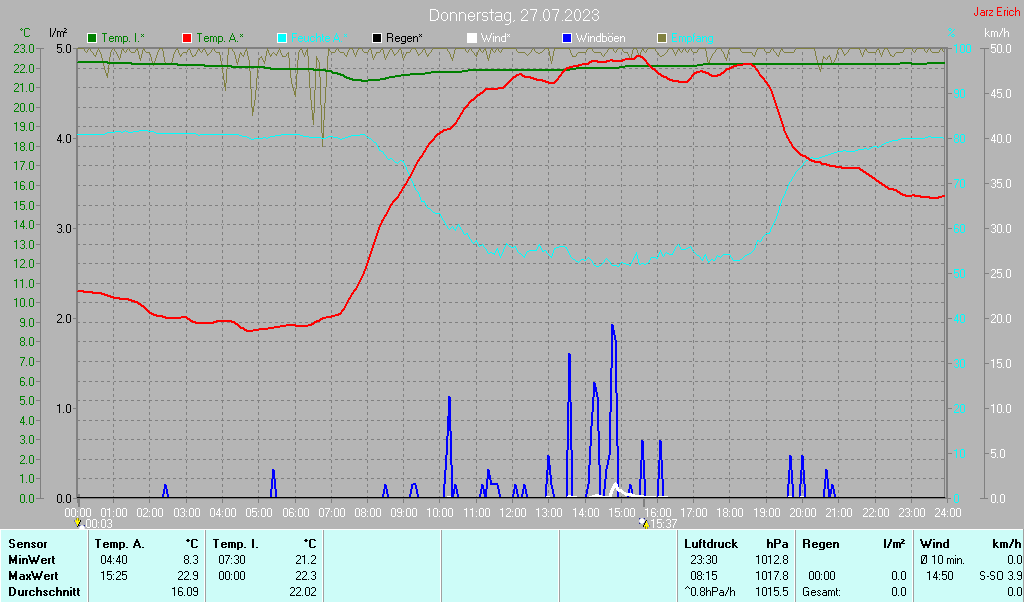Click the Luftdruck header in the table
Screen dimensions: 1024x602
(x=710, y=543)
